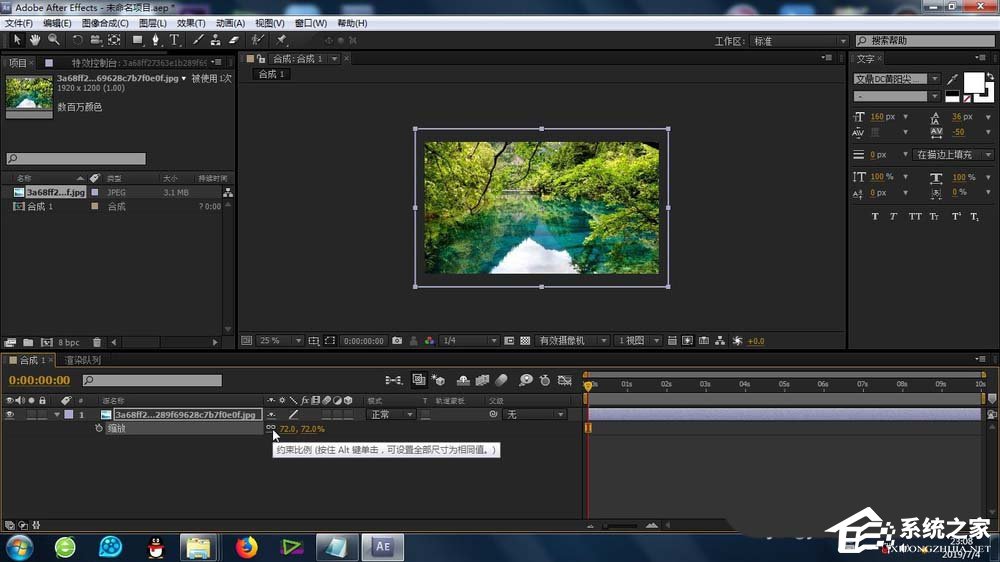Screen dimensions: 1000x562
Task: Toggle the scale property stopwatch
Action: point(99,428)
